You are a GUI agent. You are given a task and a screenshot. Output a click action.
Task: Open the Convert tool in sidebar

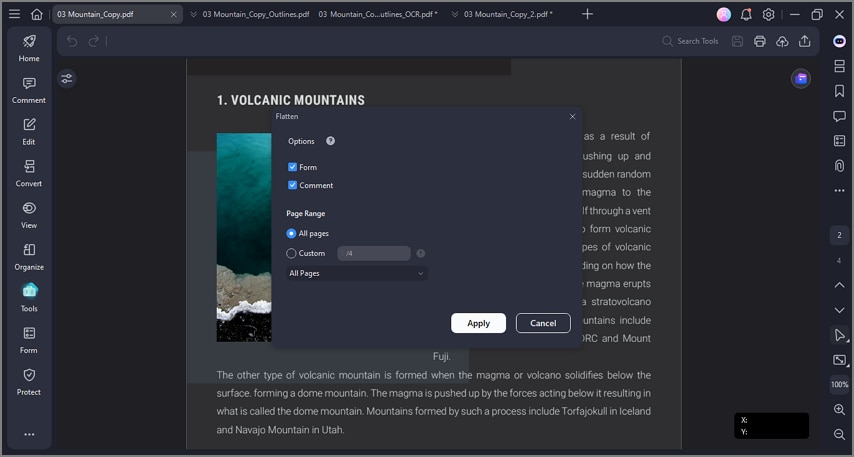29,174
